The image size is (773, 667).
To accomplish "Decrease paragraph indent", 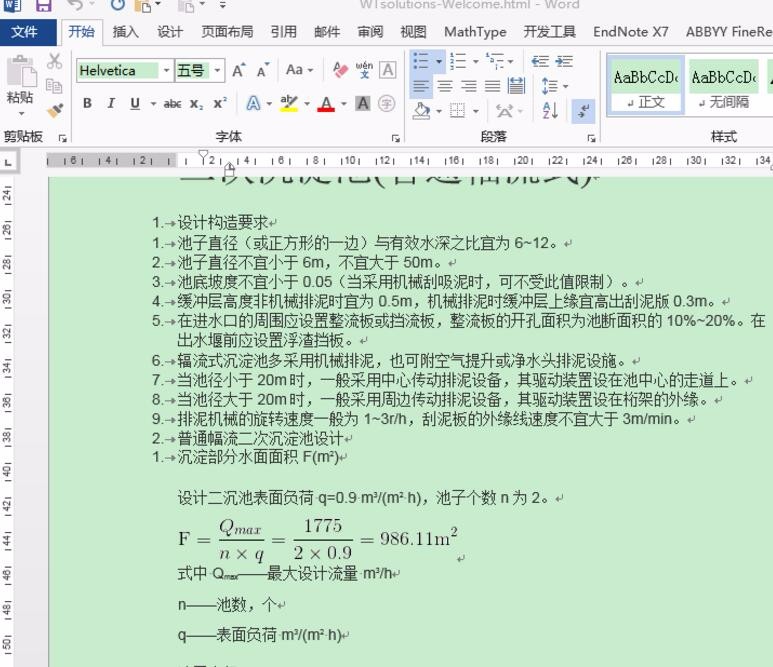I will (540, 62).
